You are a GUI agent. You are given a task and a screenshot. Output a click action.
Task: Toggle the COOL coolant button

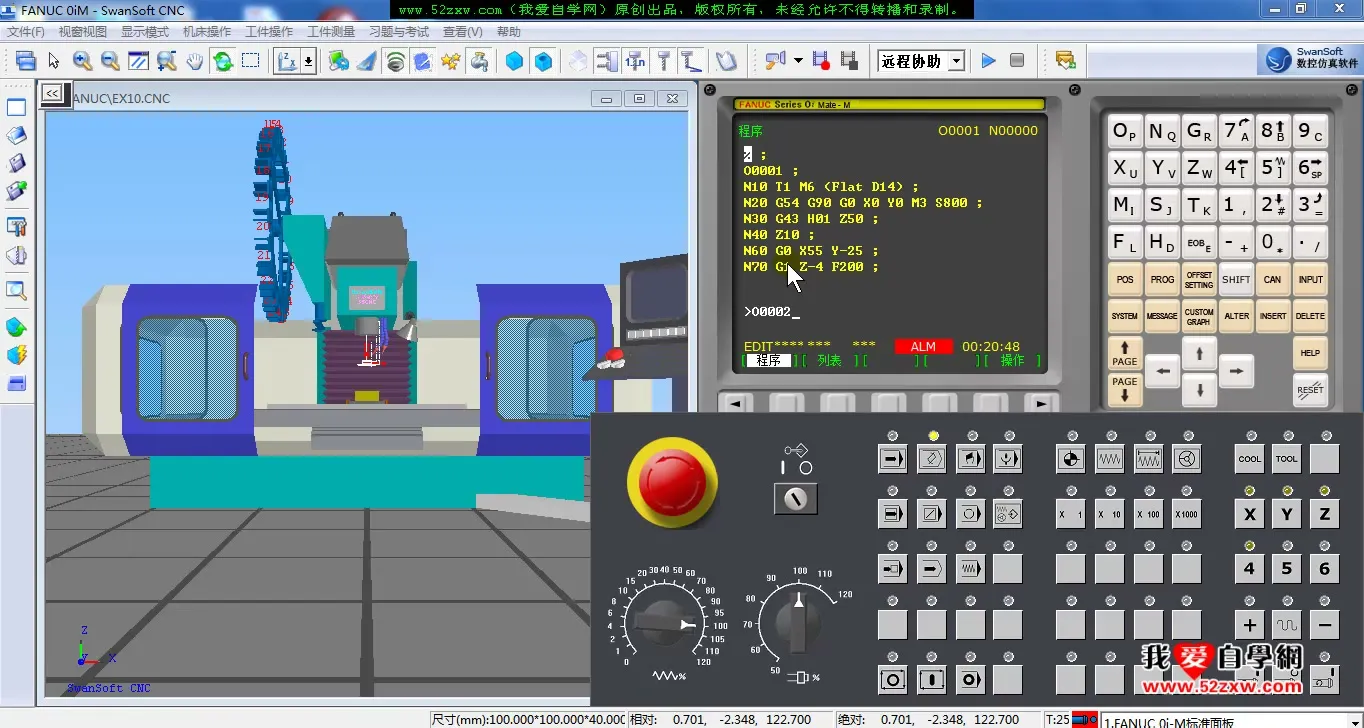(x=1249, y=459)
